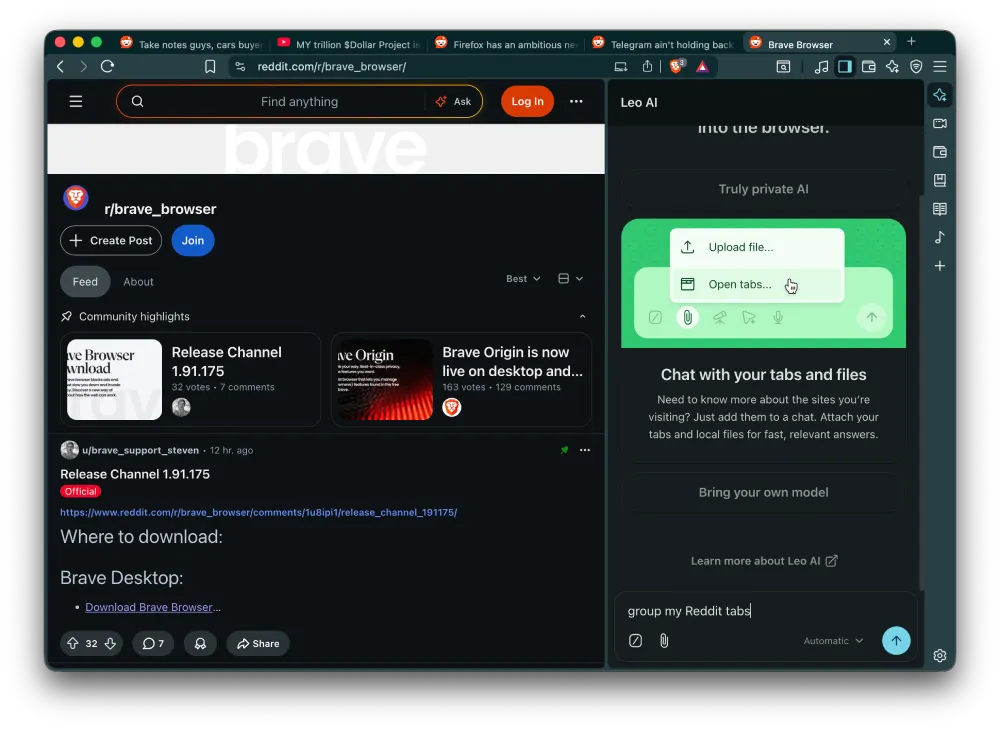The height and width of the screenshot is (730, 1000).
Task: Go forward with browser forward arrow
Action: coord(84,66)
